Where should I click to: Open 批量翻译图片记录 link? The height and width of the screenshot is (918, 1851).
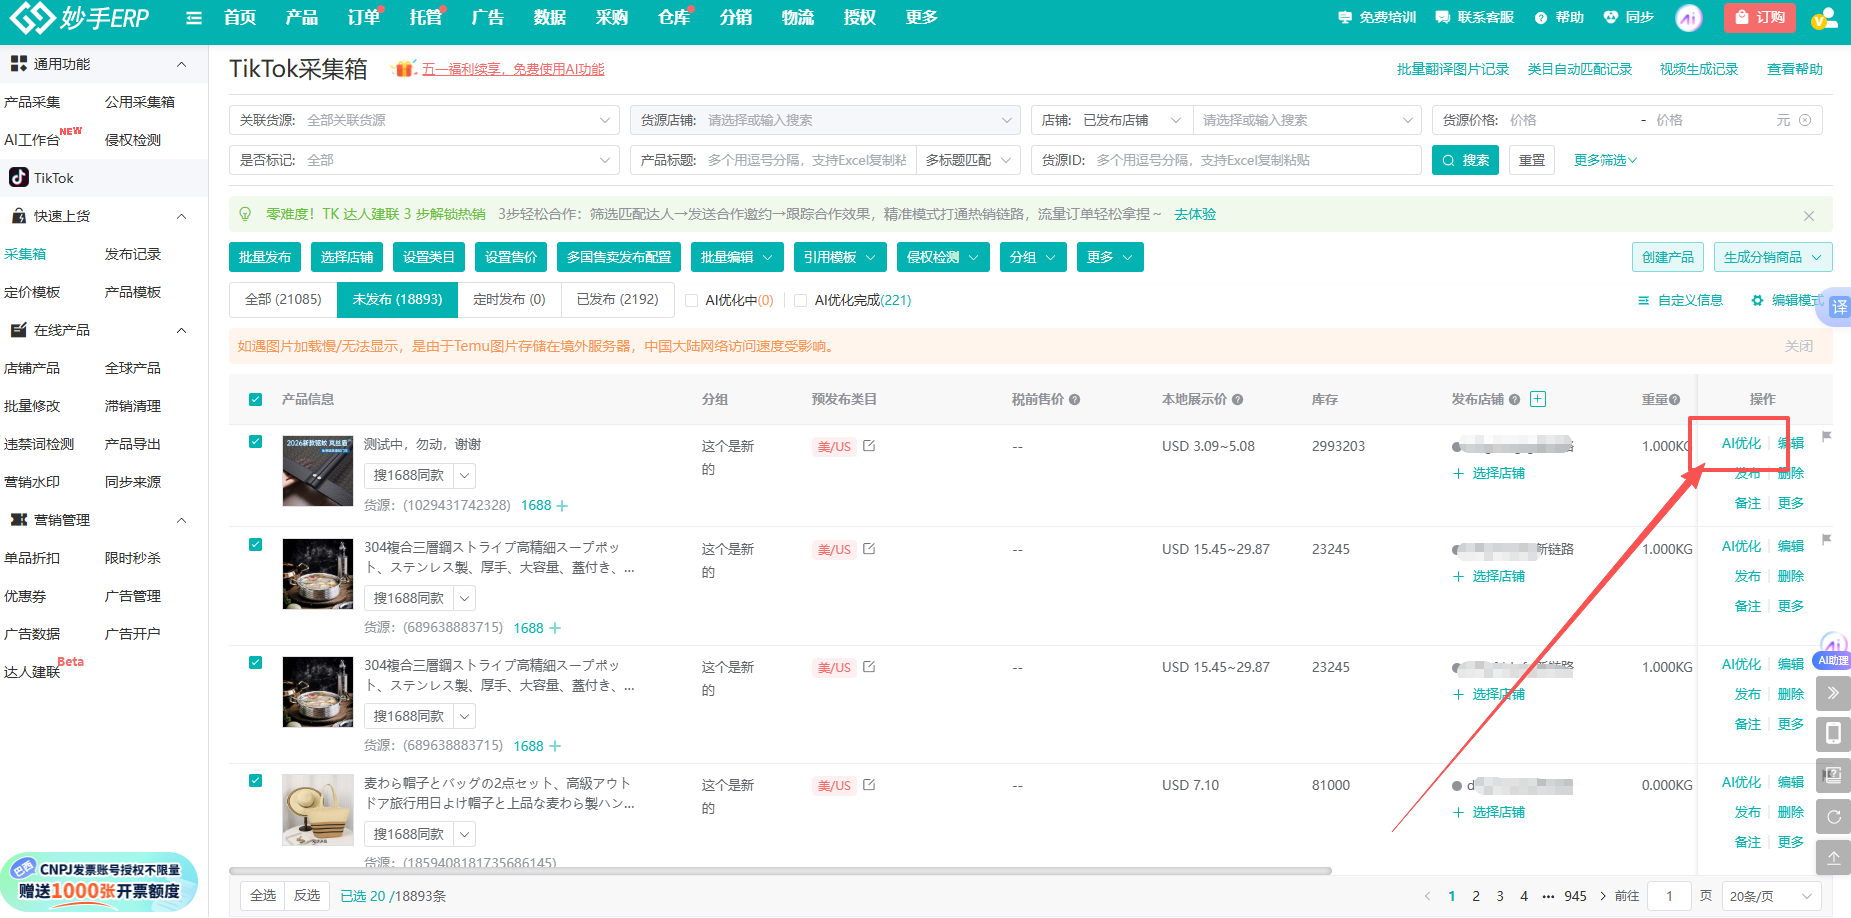coord(1453,69)
